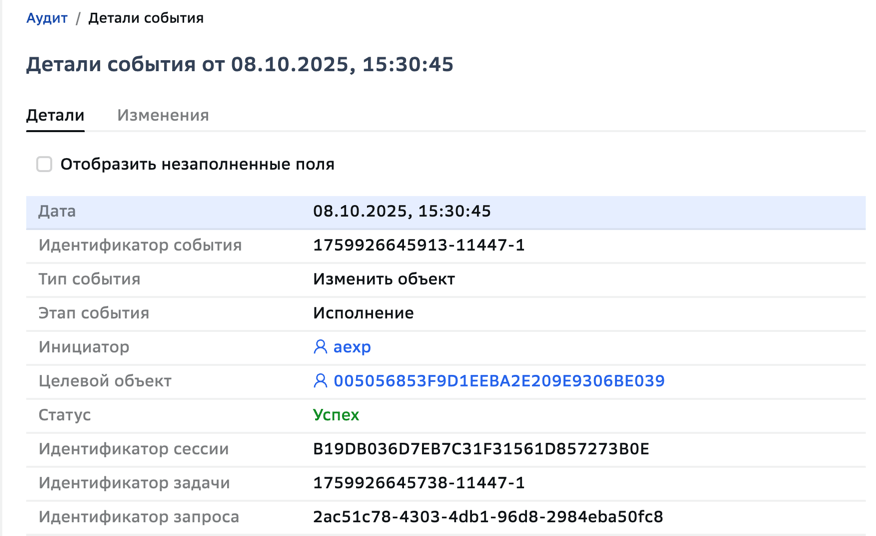Click the value Изменить объект
This screenshot has width=876, height=536.
pyautogui.click(x=384, y=279)
